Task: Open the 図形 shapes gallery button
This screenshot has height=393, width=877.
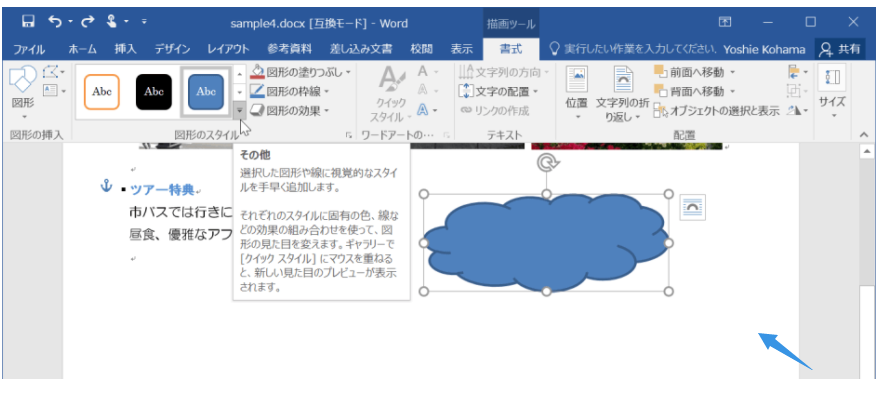Action: [22, 93]
